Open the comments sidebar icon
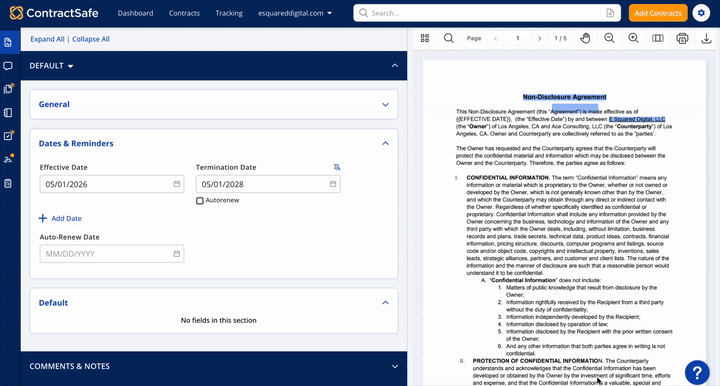 point(8,66)
